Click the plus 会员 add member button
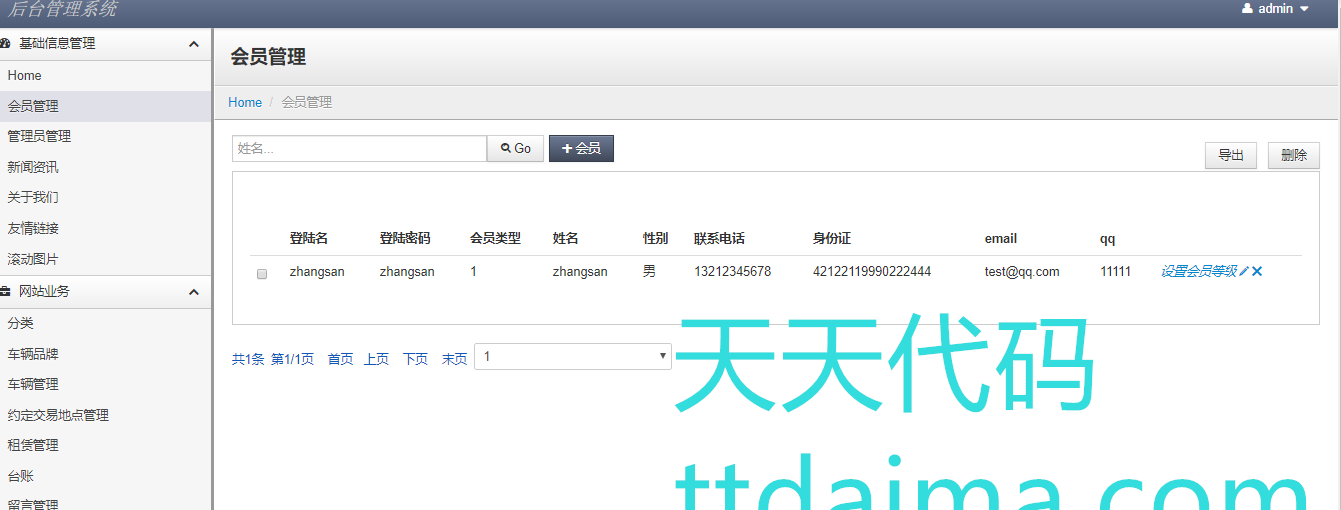Viewport: 1341px width, 510px height. 581,148
